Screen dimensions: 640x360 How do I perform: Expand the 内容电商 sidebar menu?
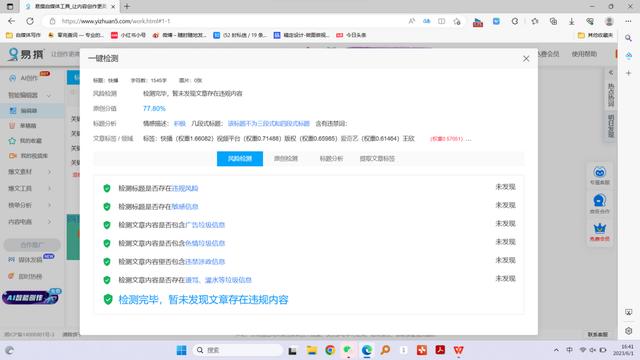click(x=29, y=222)
